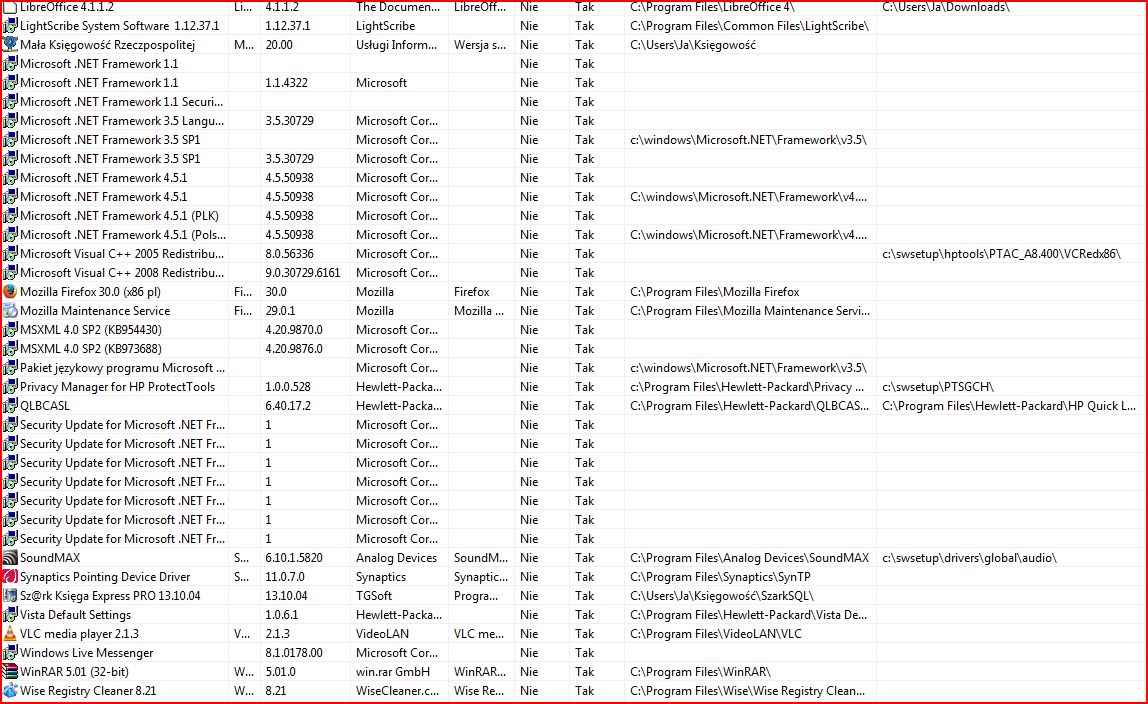
Task: Click the Windows Live Messenger icon
Action: point(10,653)
